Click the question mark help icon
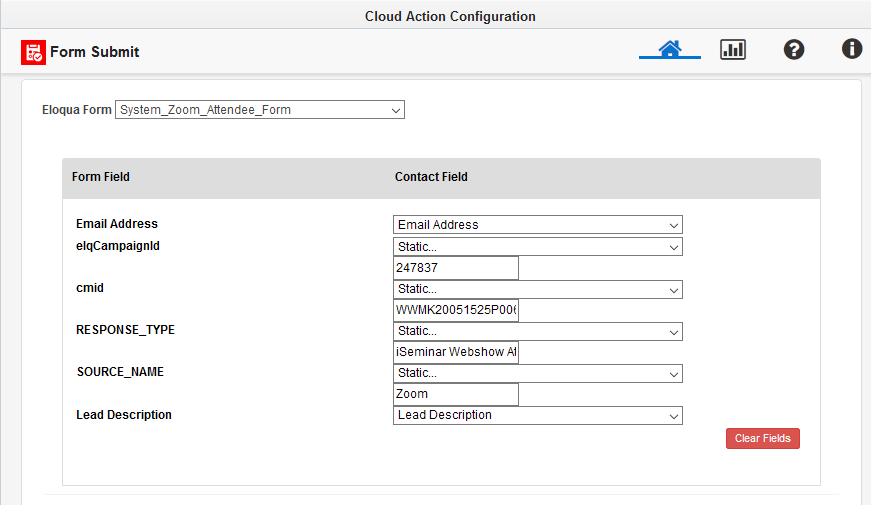Screen dimensions: 871x505 point(794,49)
